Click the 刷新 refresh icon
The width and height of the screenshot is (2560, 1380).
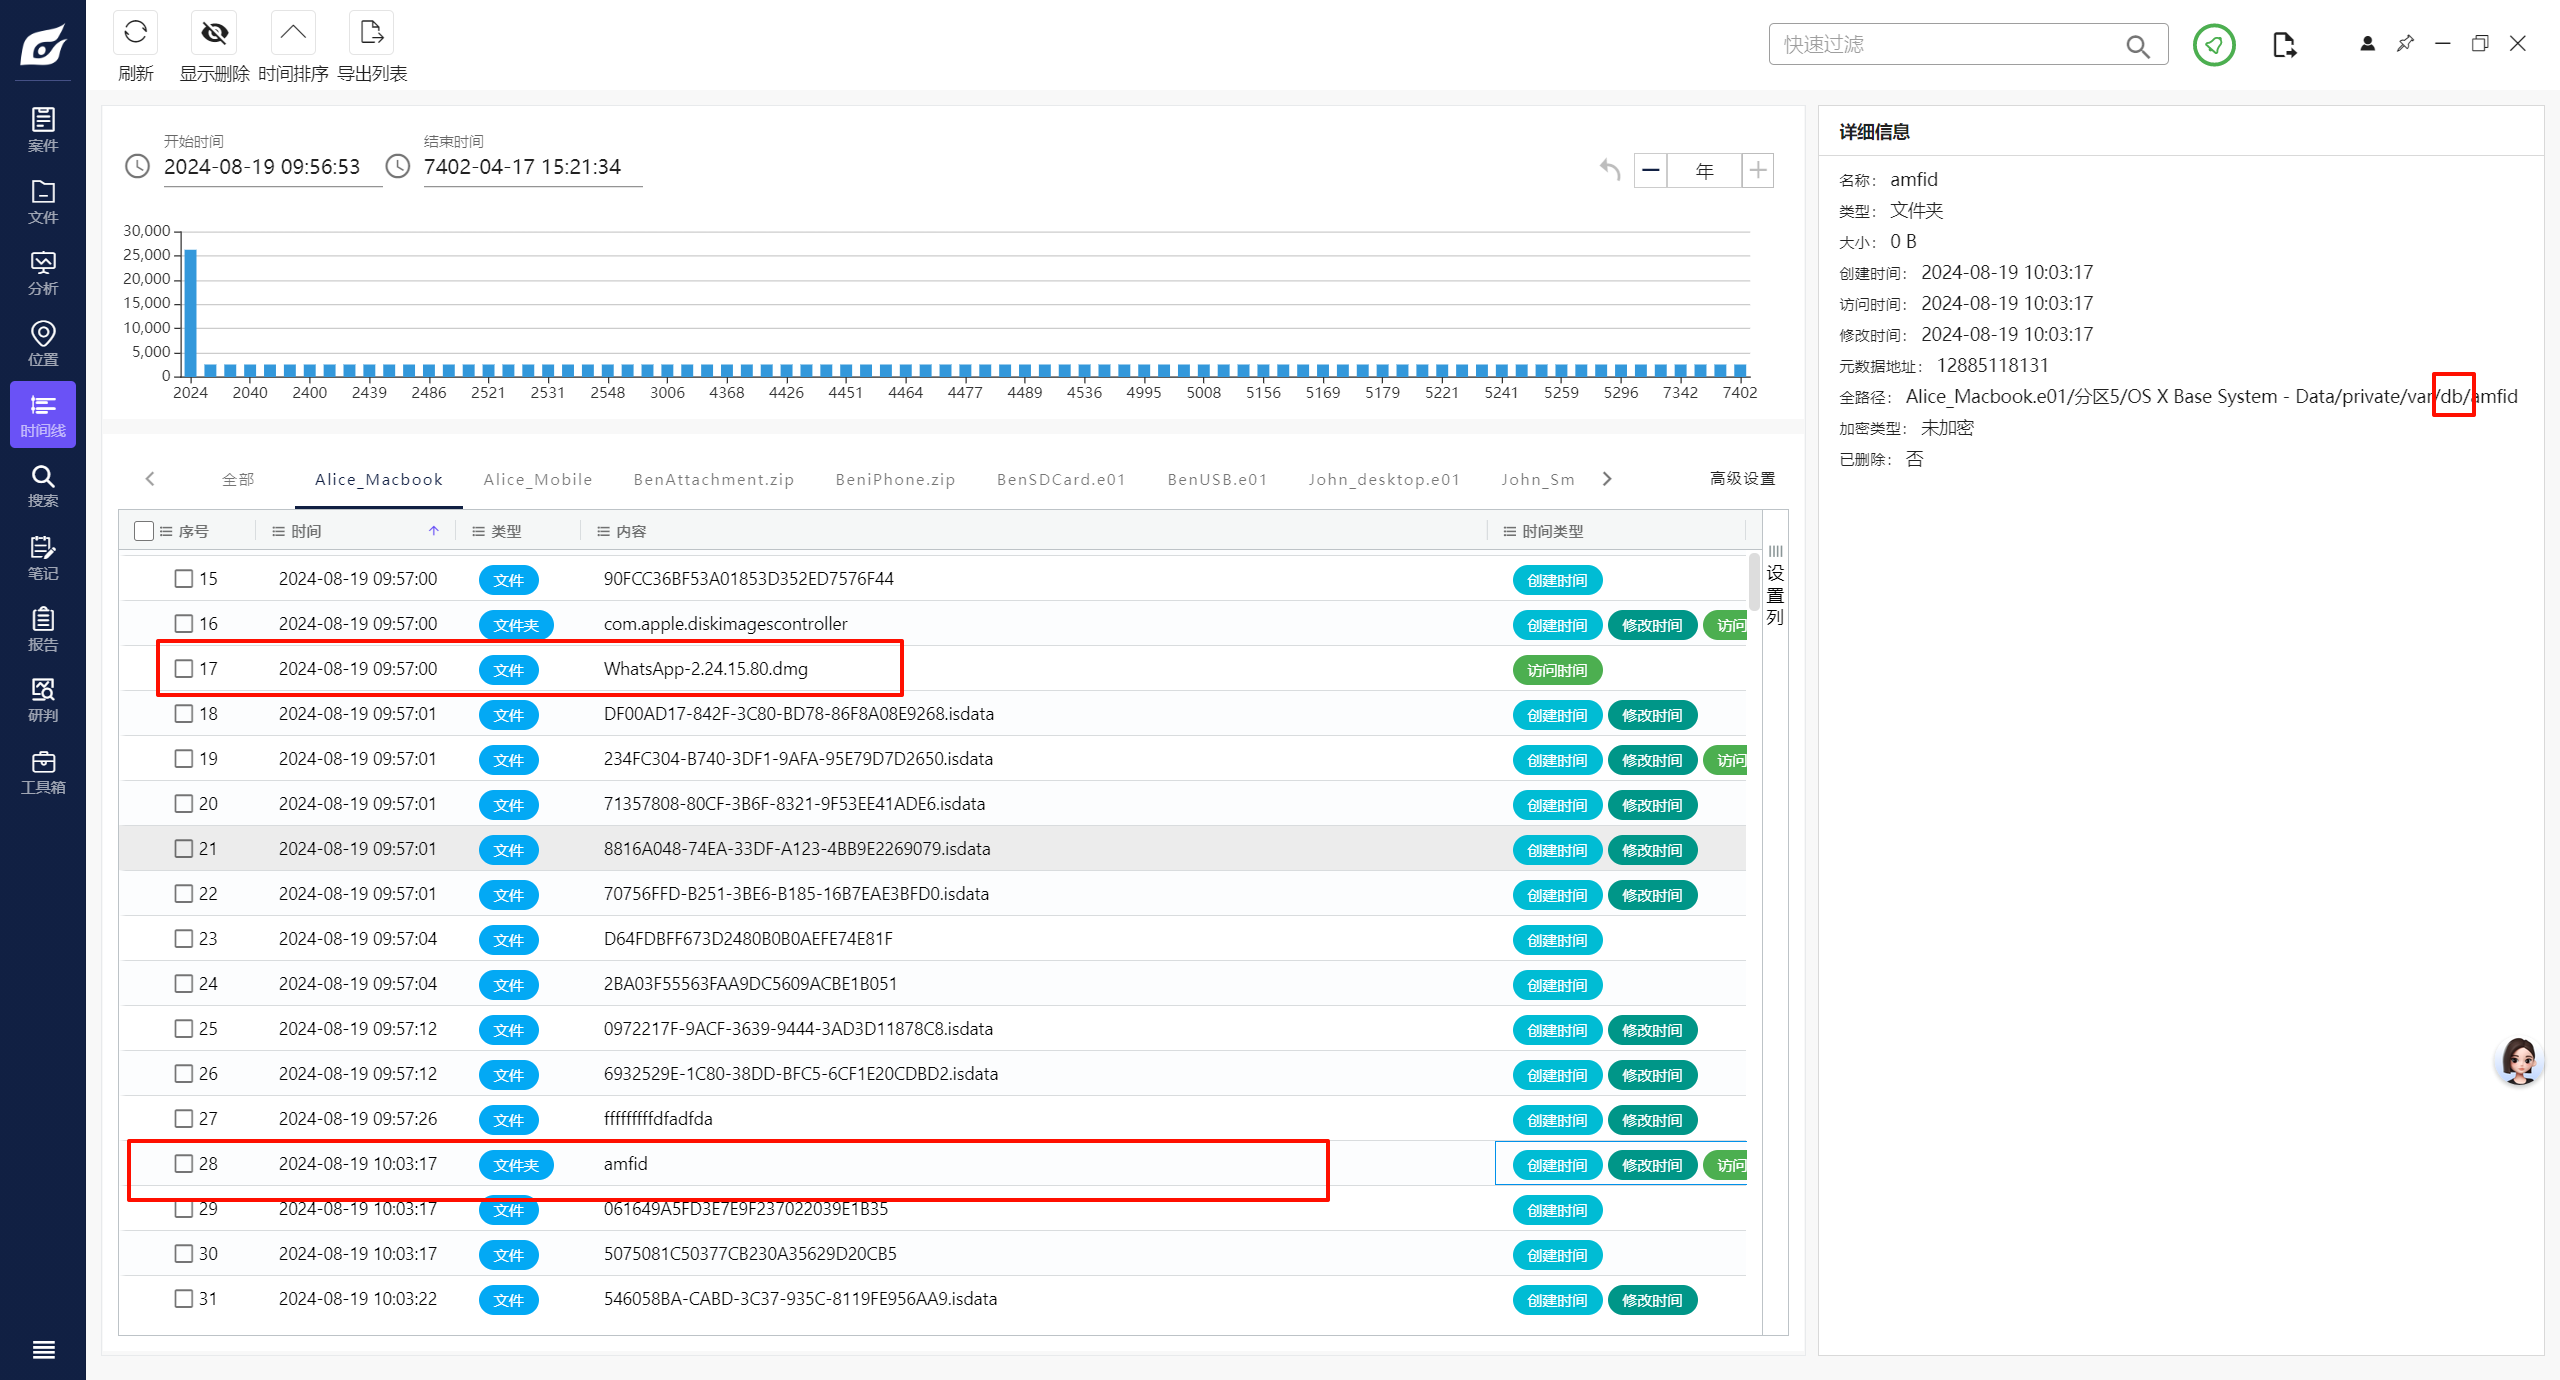(x=135, y=33)
